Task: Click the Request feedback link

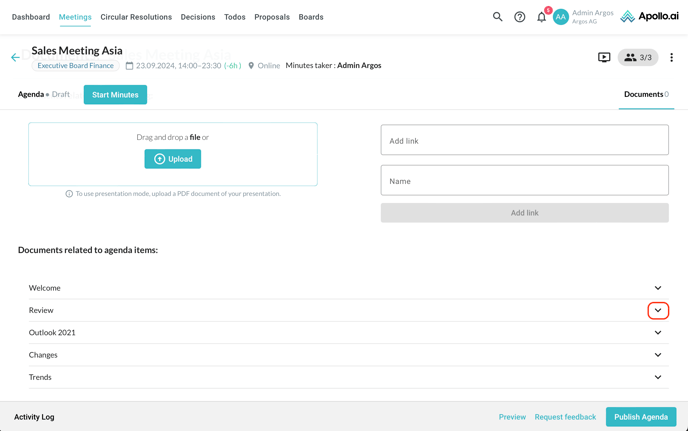Action: pyautogui.click(x=565, y=417)
